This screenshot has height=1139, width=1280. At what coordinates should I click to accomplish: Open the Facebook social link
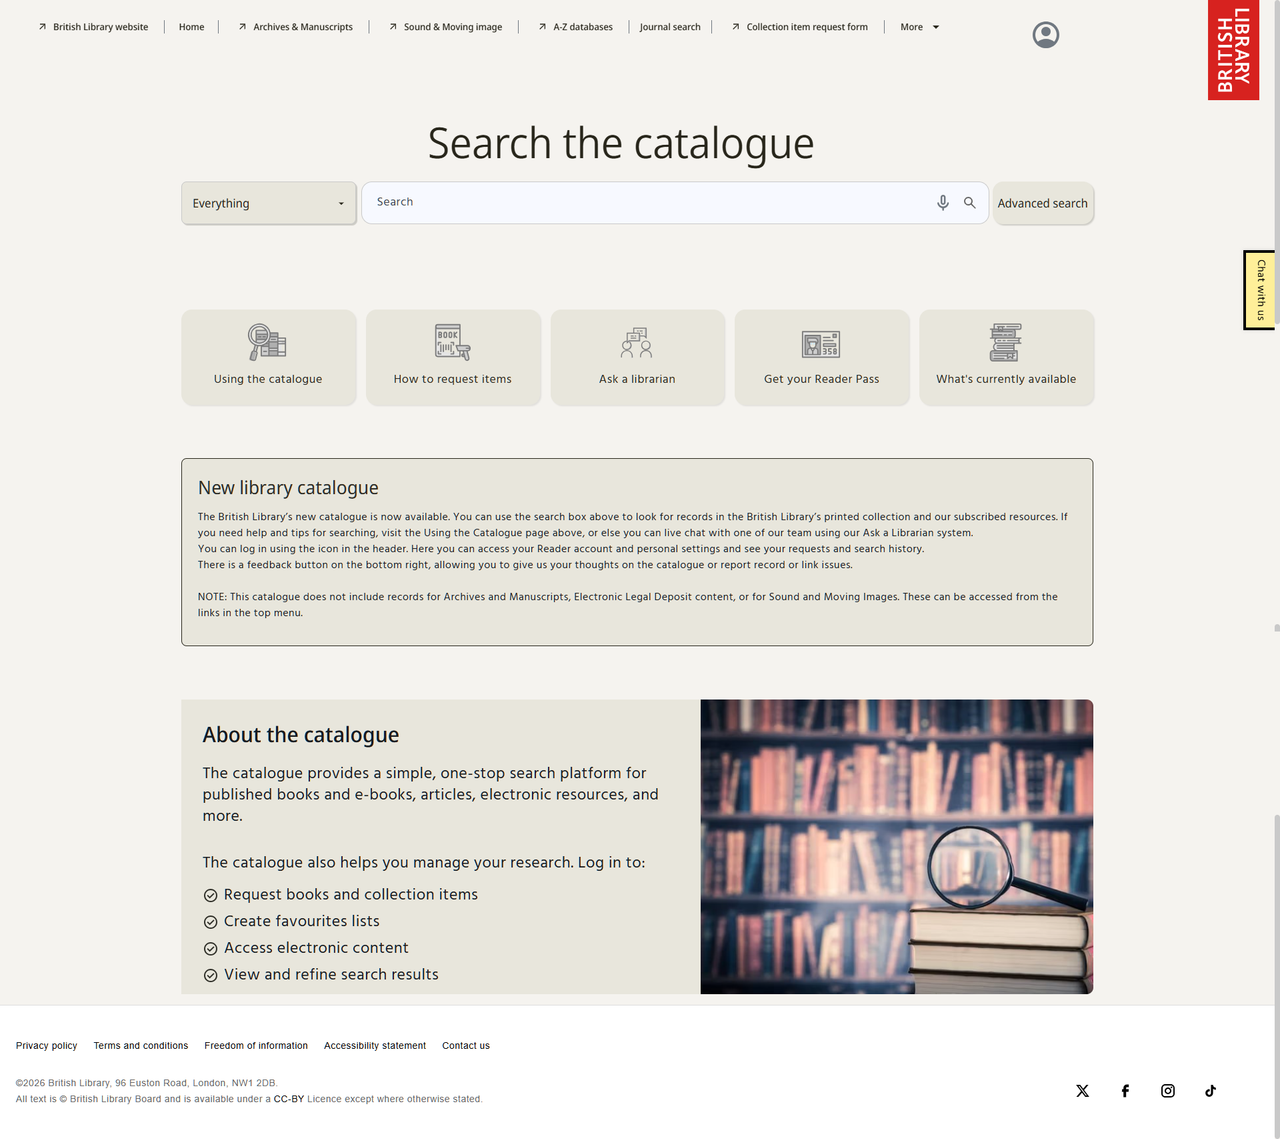pos(1125,1091)
